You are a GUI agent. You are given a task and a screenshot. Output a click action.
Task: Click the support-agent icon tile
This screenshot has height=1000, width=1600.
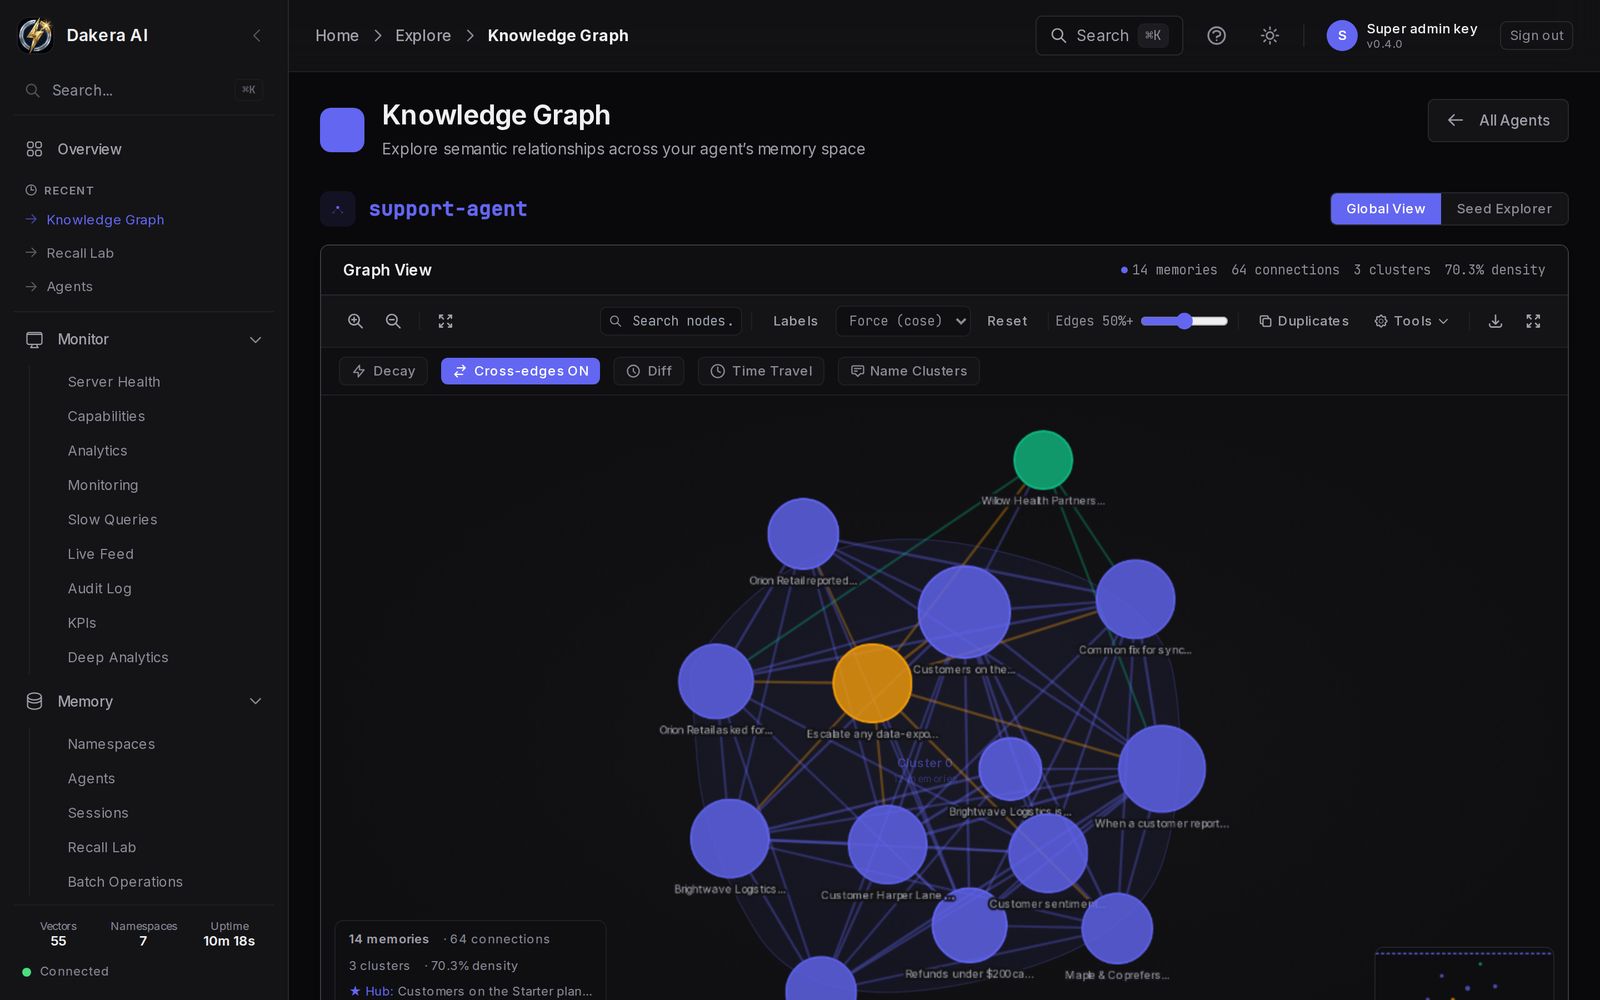pos(338,209)
